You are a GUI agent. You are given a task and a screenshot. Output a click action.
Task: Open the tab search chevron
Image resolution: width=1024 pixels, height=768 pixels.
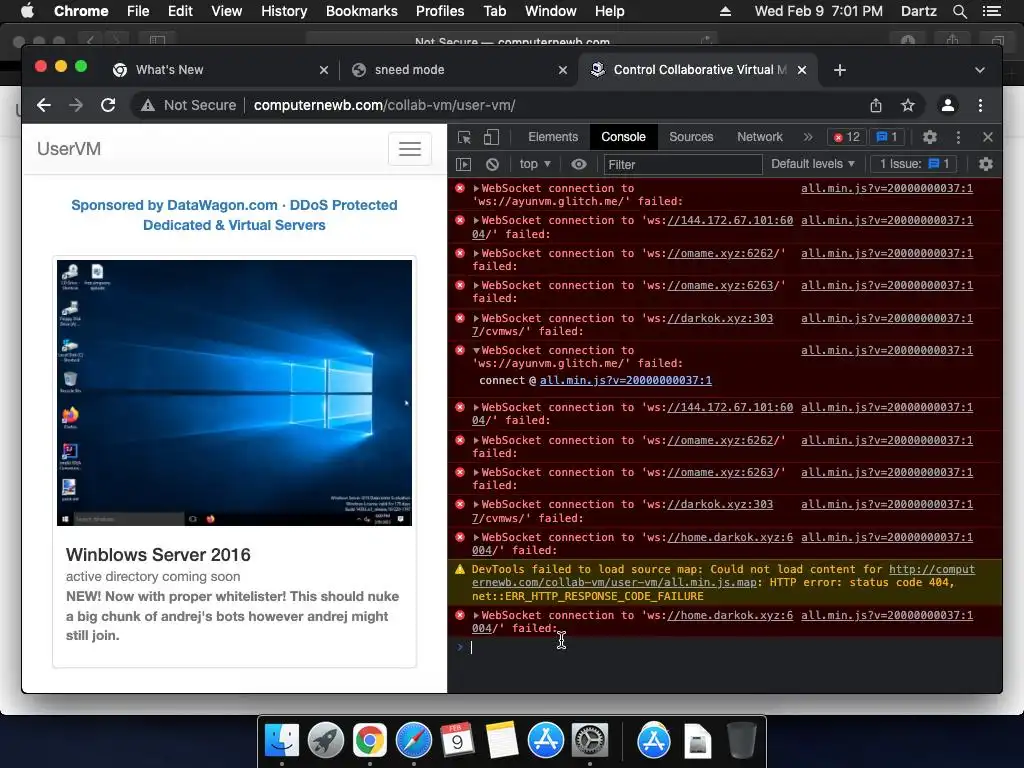pyautogui.click(x=980, y=70)
